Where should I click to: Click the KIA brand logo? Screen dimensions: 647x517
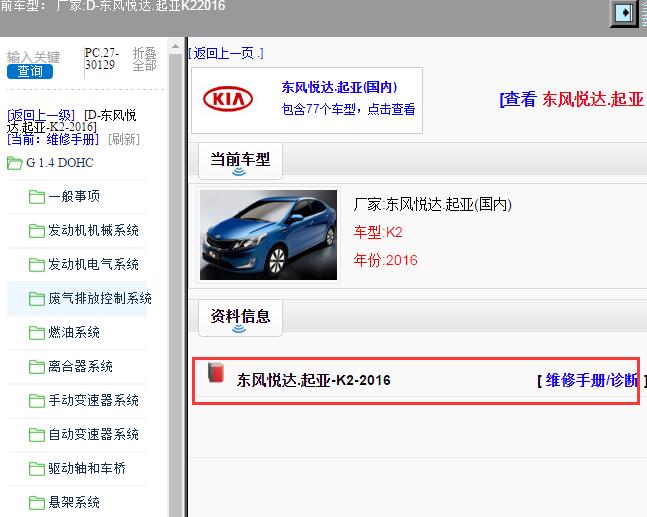click(x=228, y=99)
